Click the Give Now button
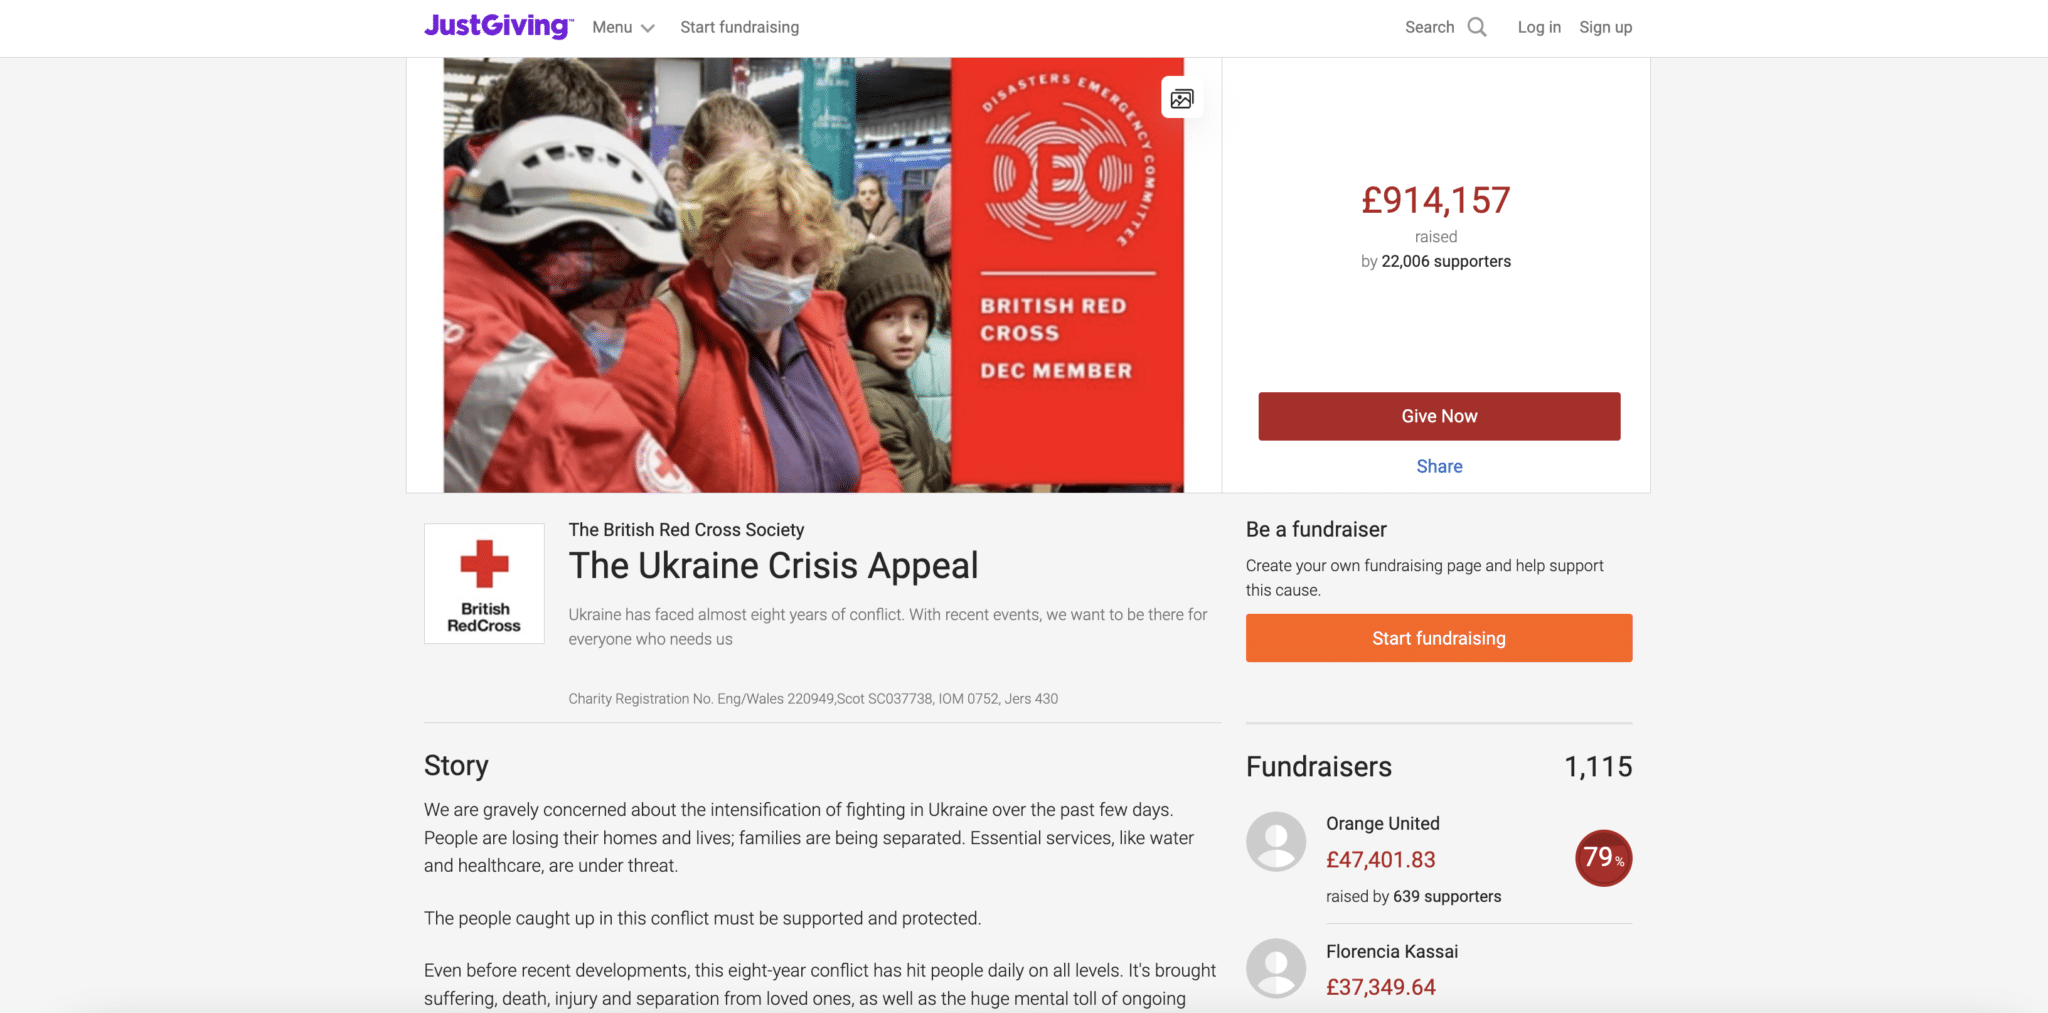Image resolution: width=2048 pixels, height=1013 pixels. pos(1439,416)
